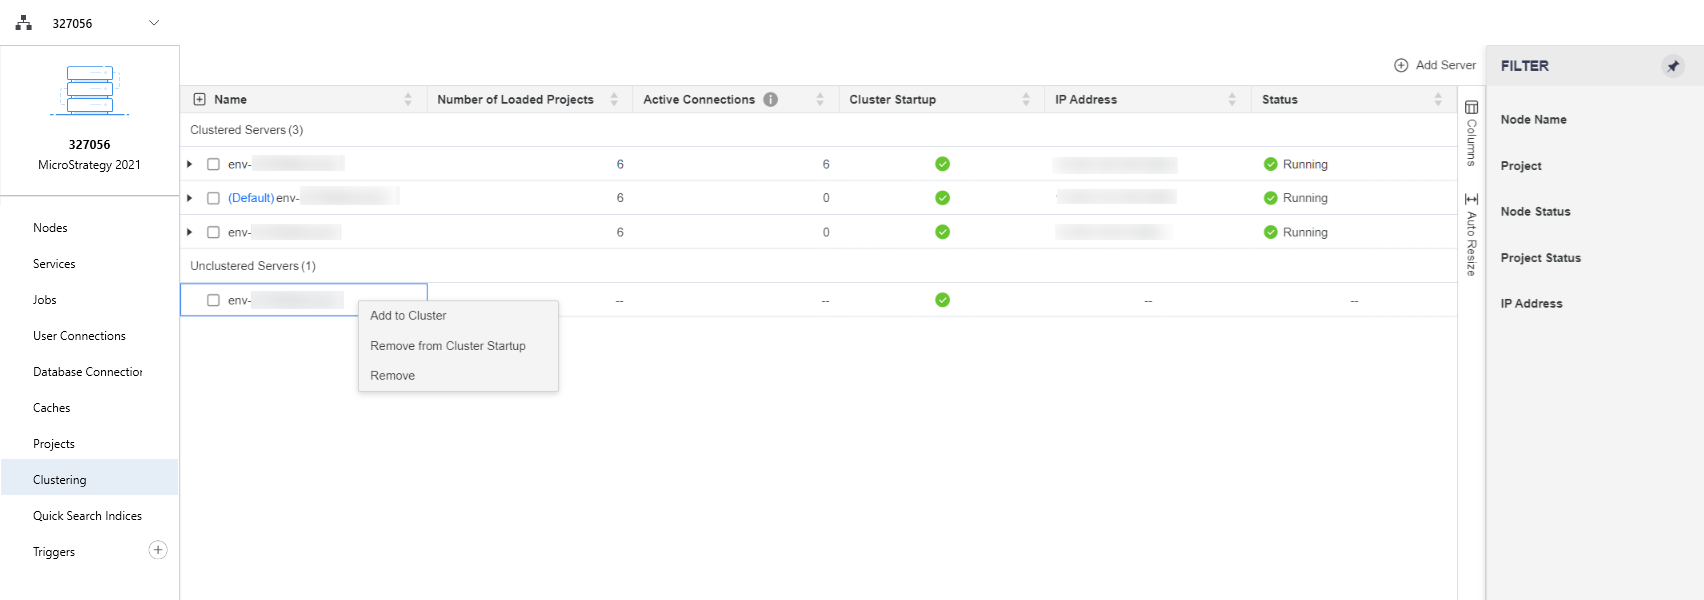Click the Auto Resize icon
This screenshot has height=600, width=1704.
(x=1471, y=199)
